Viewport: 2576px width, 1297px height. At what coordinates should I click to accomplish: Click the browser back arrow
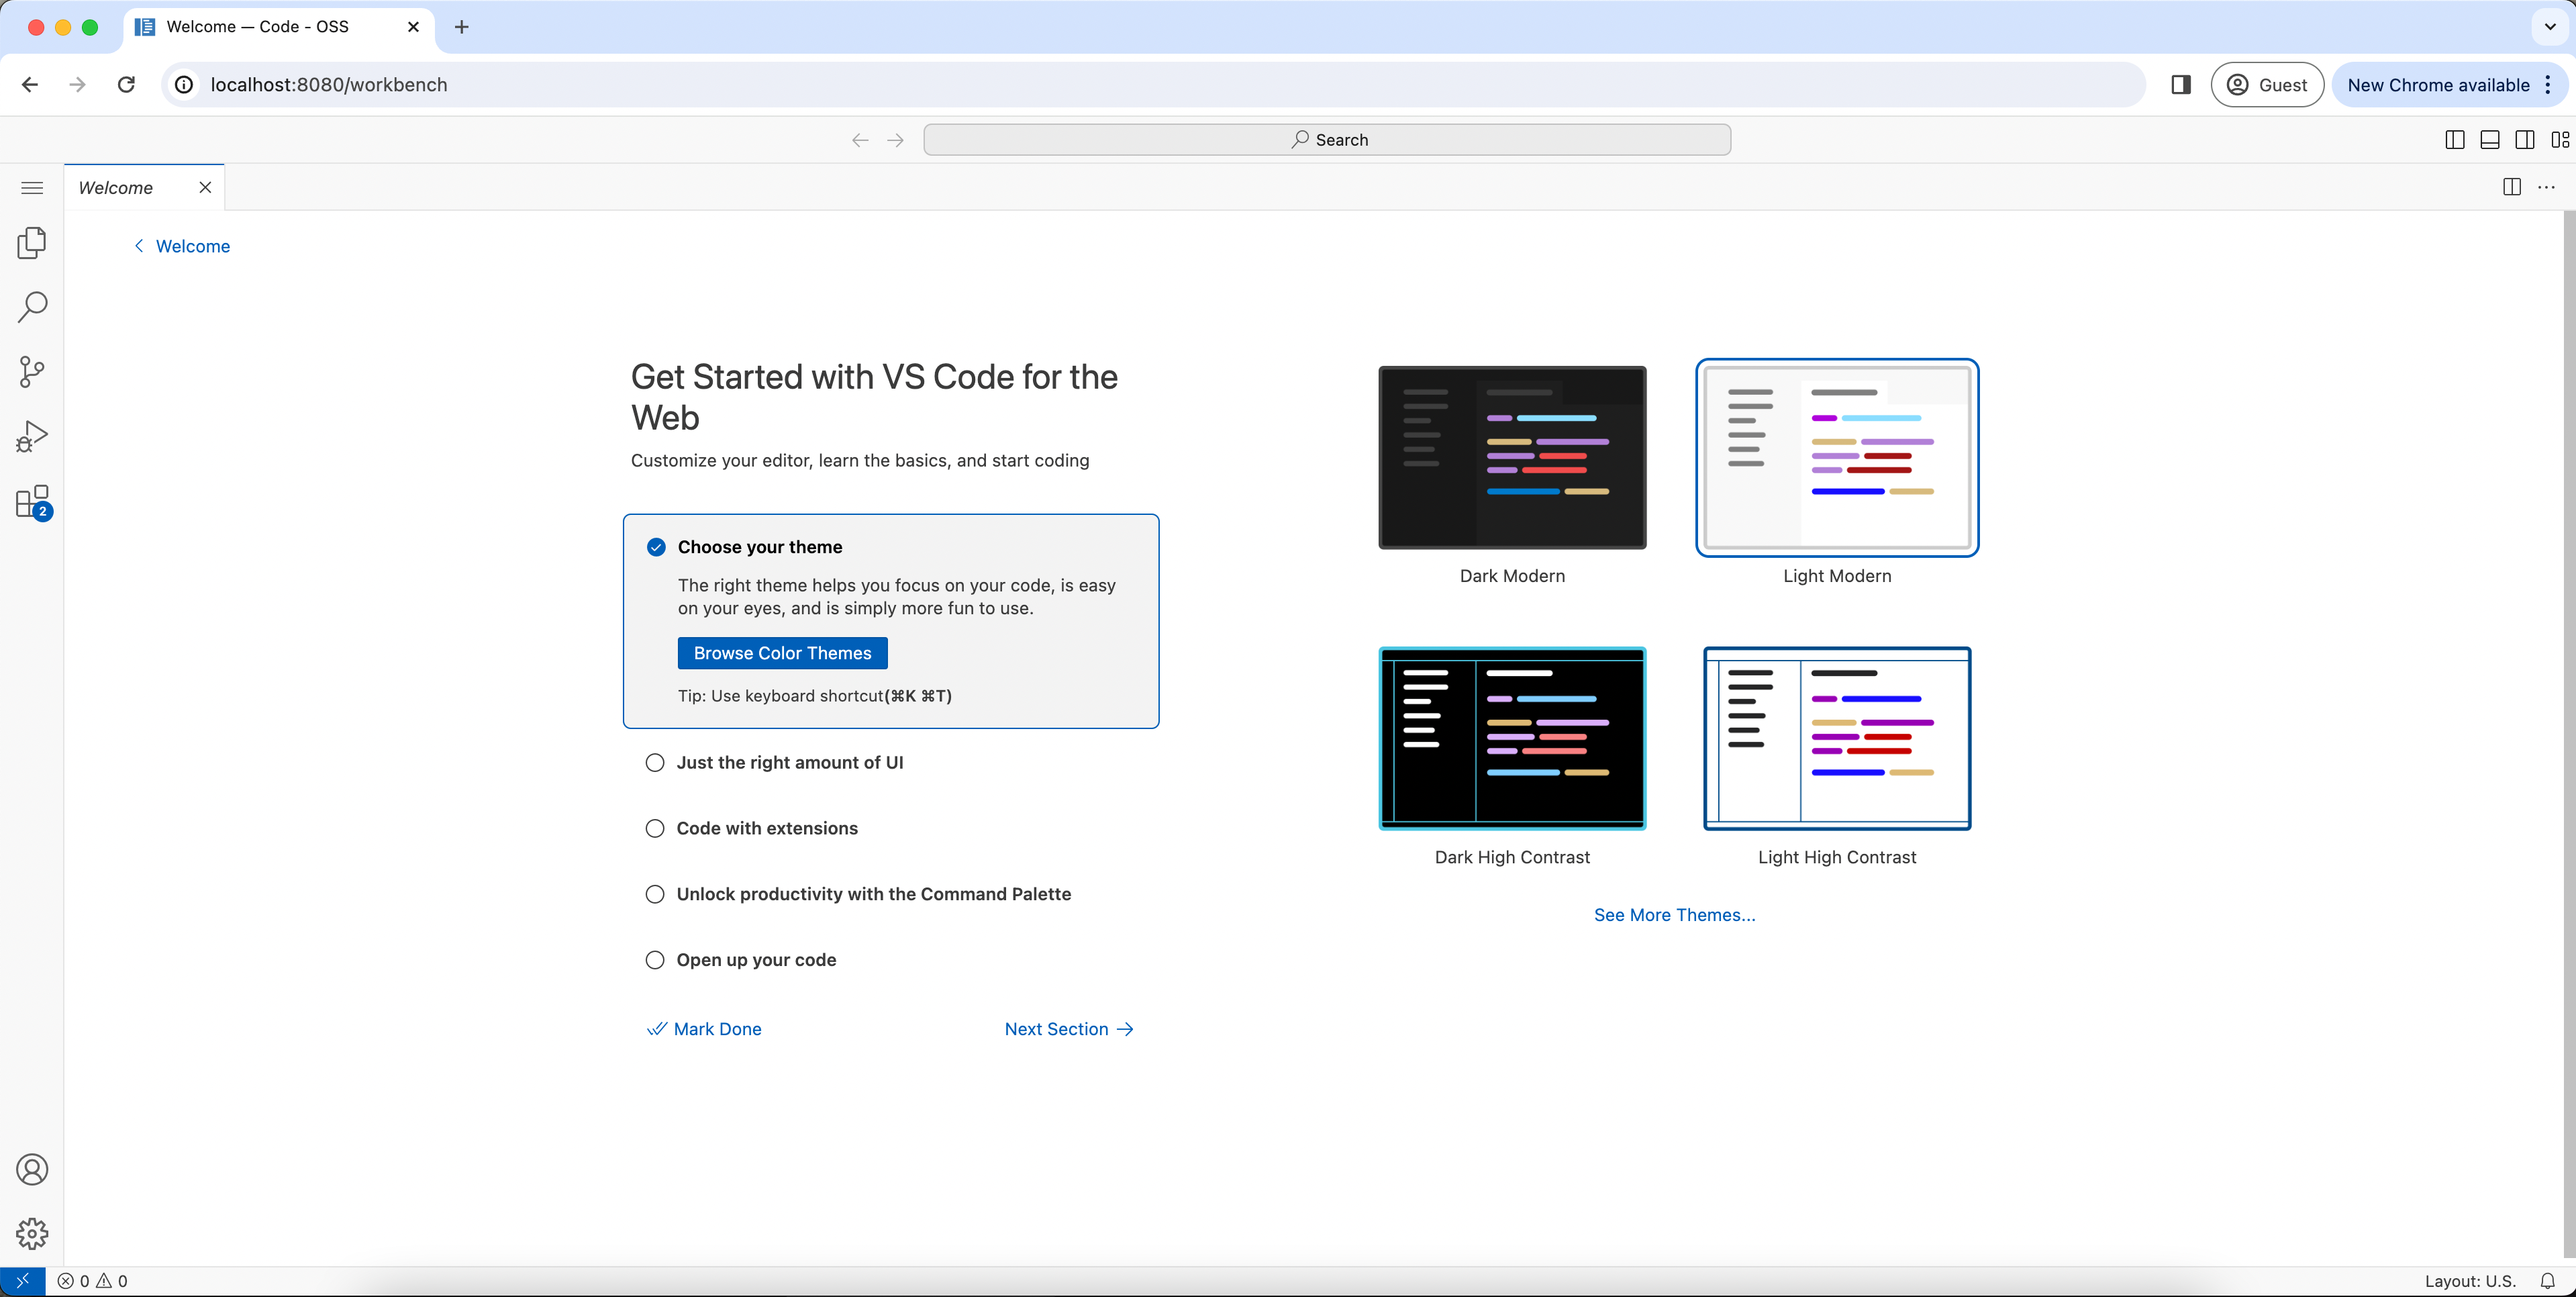(30, 85)
